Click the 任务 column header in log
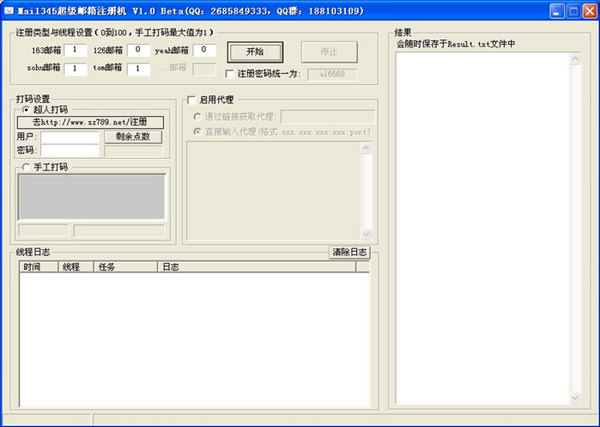This screenshot has width=600, height=427. (x=125, y=267)
